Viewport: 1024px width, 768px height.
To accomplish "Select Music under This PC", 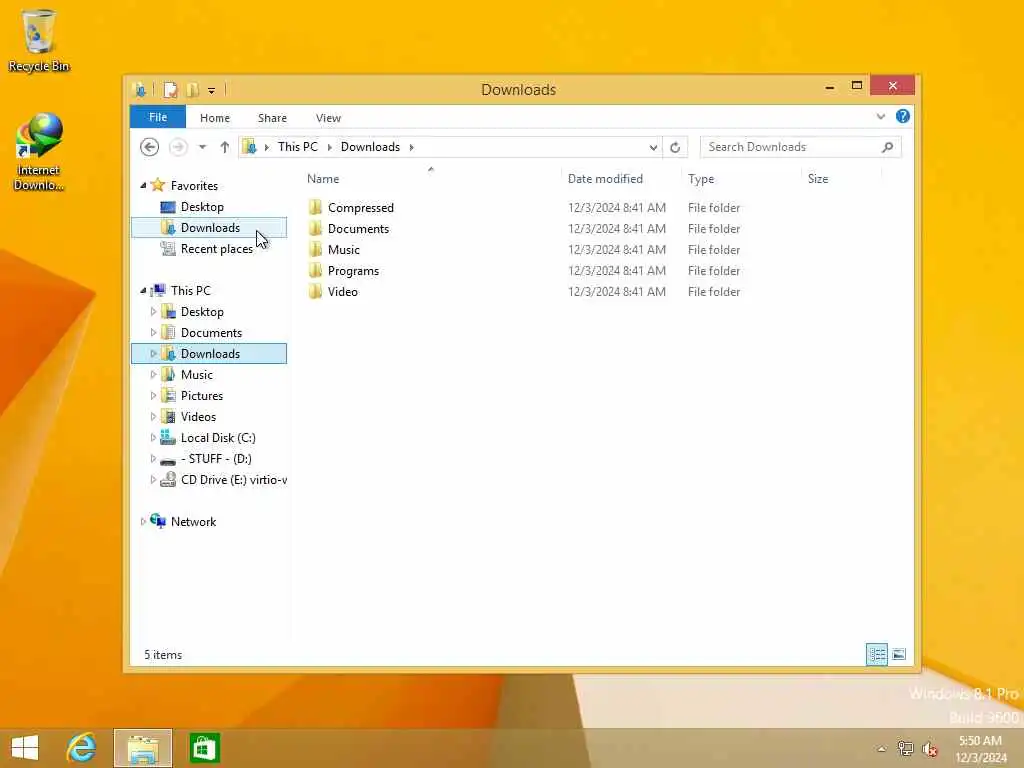I will (x=197, y=375).
